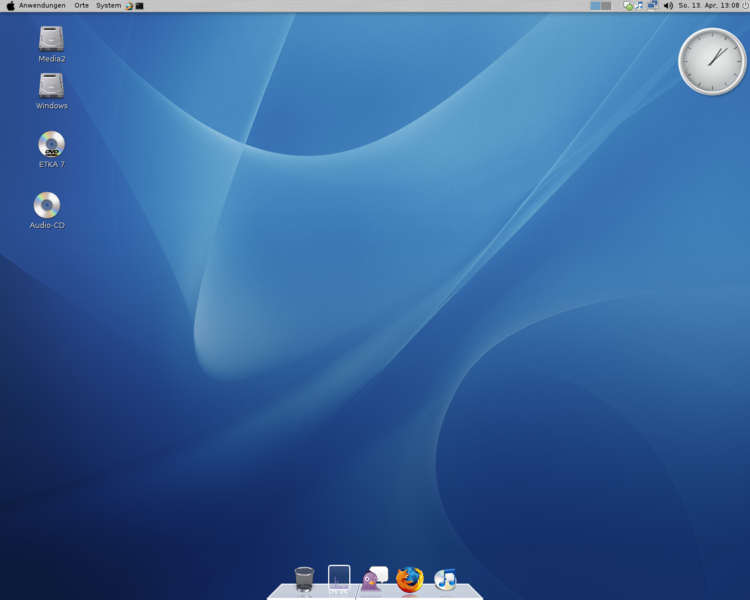
Task: Launch Firefox from the dock
Action: pyautogui.click(x=410, y=579)
